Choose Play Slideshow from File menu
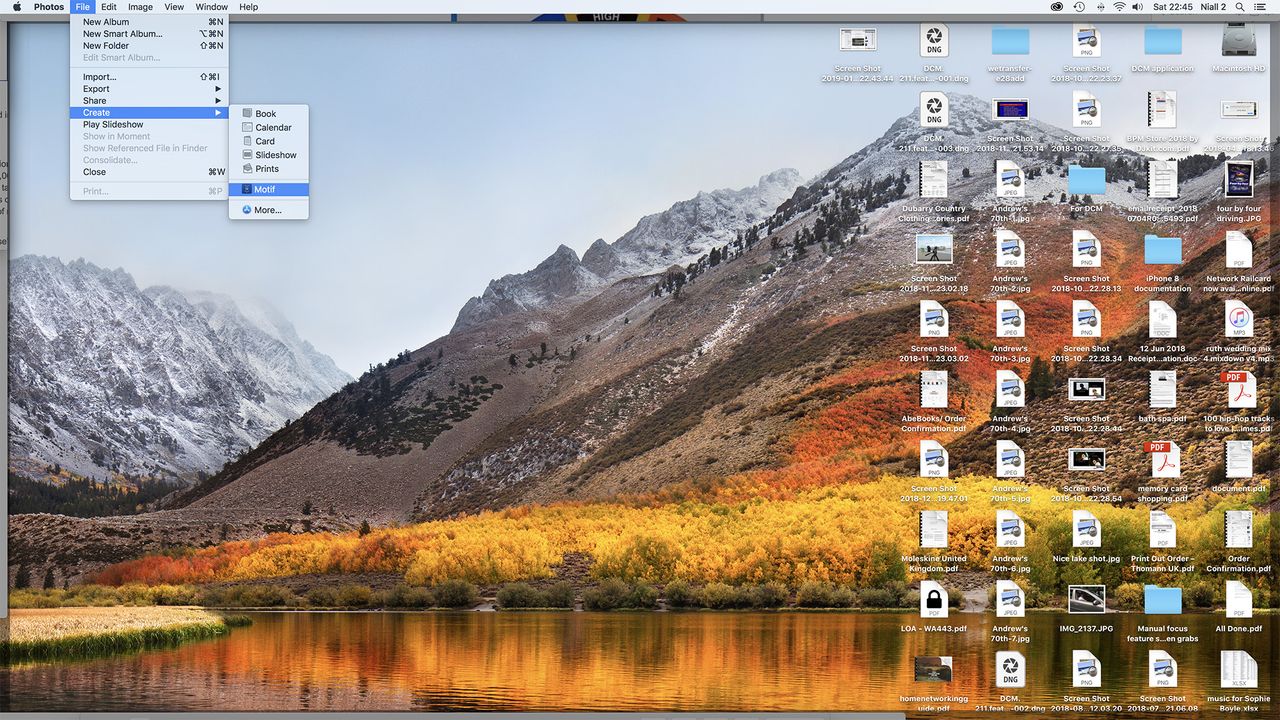The height and width of the screenshot is (720, 1280). coord(149,125)
